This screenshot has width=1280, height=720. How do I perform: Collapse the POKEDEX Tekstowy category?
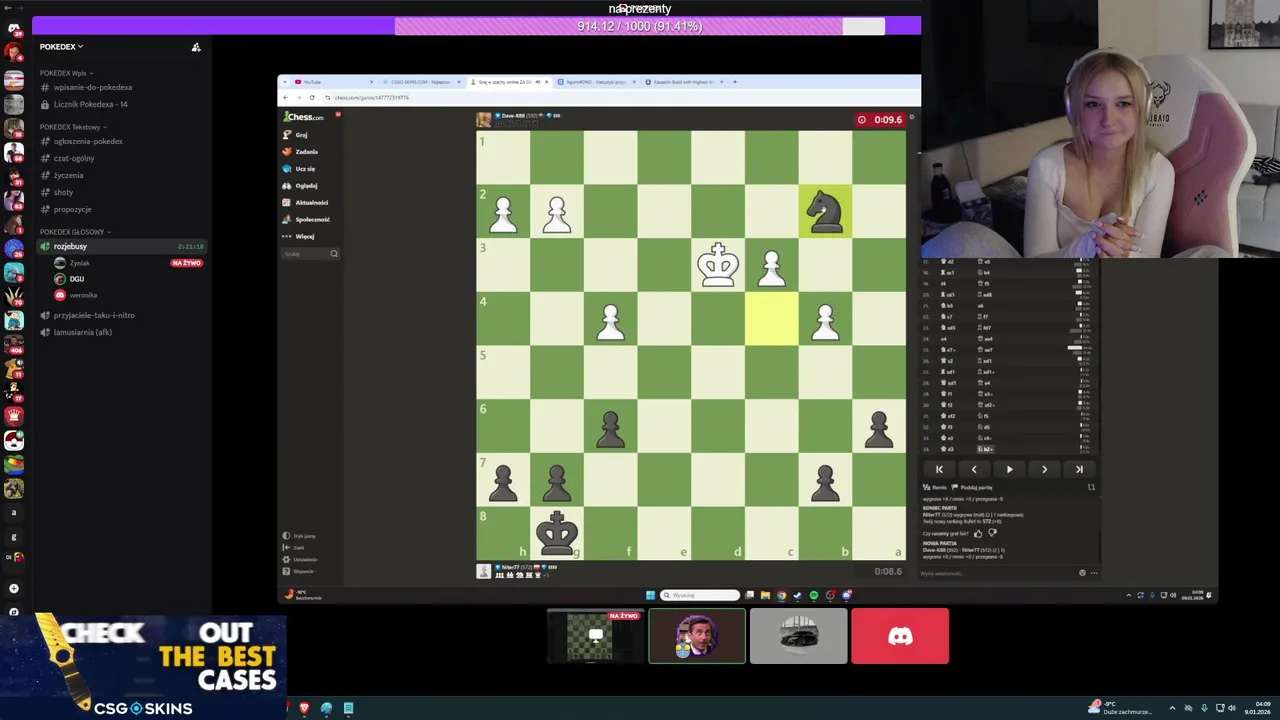tap(73, 127)
